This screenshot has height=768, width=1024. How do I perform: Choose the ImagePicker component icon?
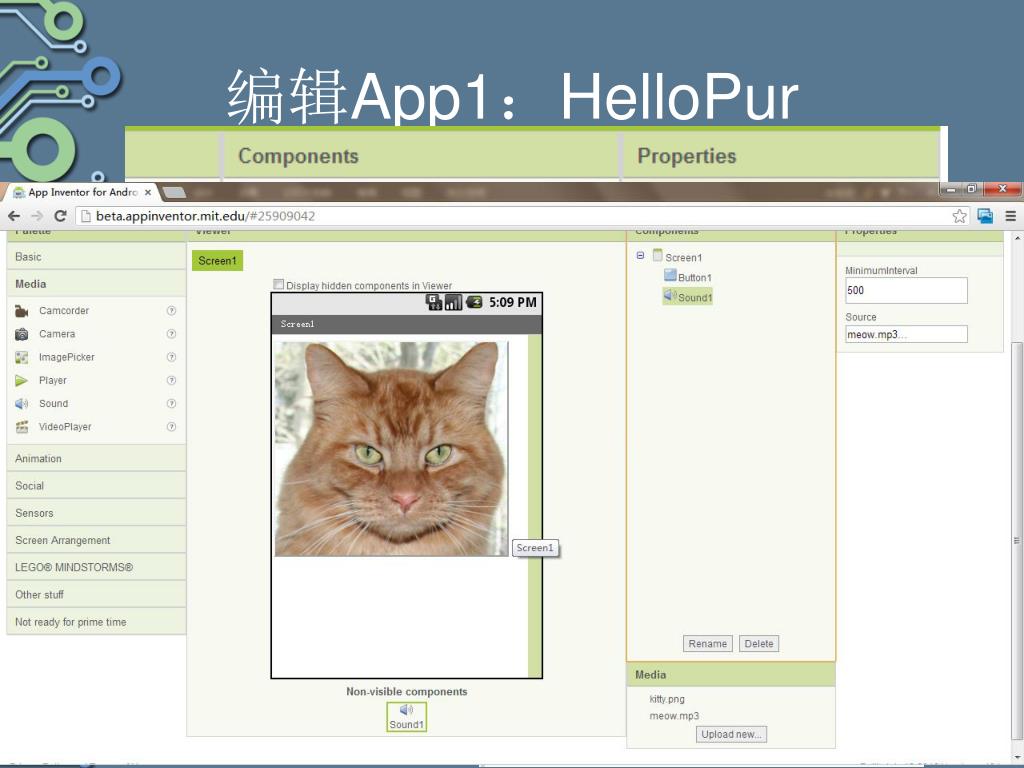tap(22, 357)
